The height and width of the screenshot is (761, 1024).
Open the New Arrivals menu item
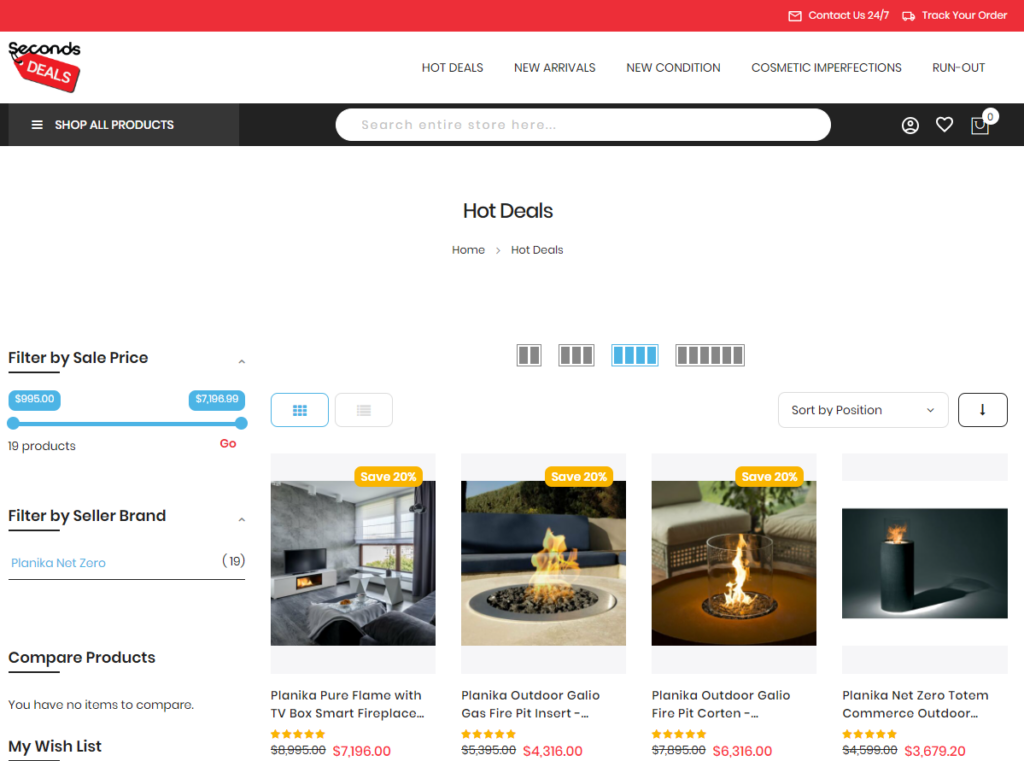click(x=554, y=68)
